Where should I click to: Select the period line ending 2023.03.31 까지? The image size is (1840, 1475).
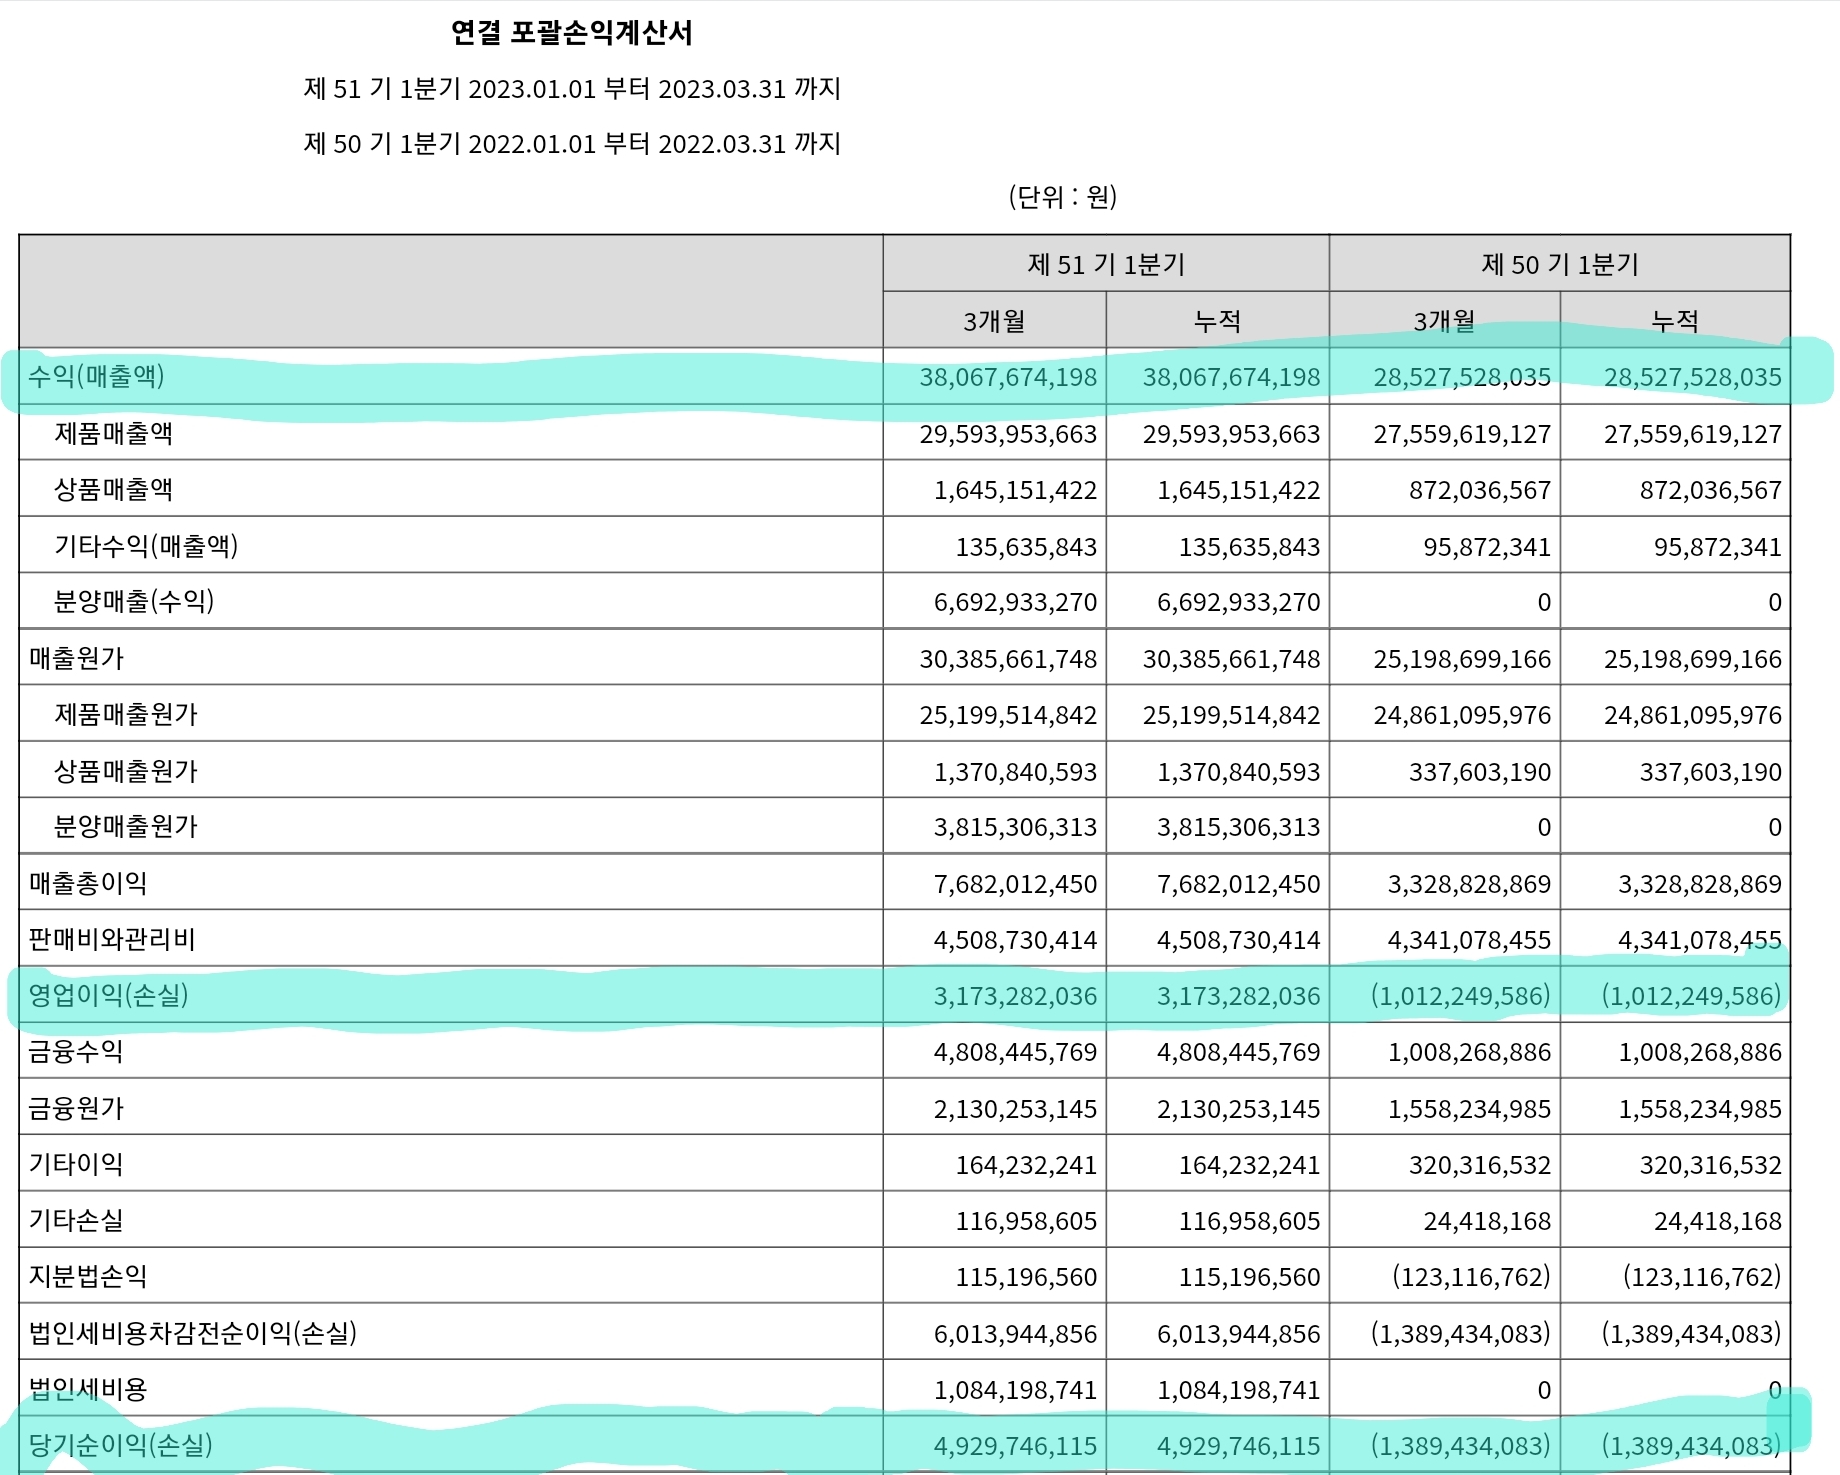tap(572, 89)
